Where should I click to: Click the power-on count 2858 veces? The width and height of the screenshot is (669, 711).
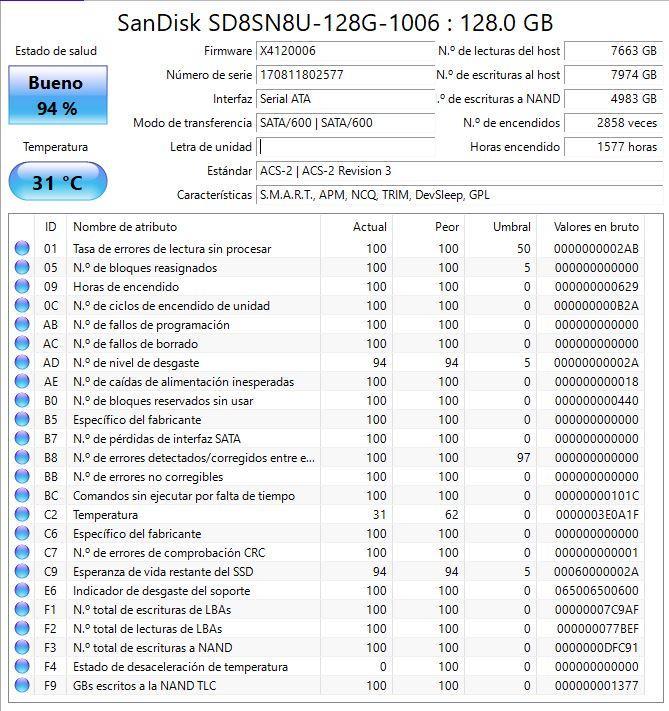613,123
